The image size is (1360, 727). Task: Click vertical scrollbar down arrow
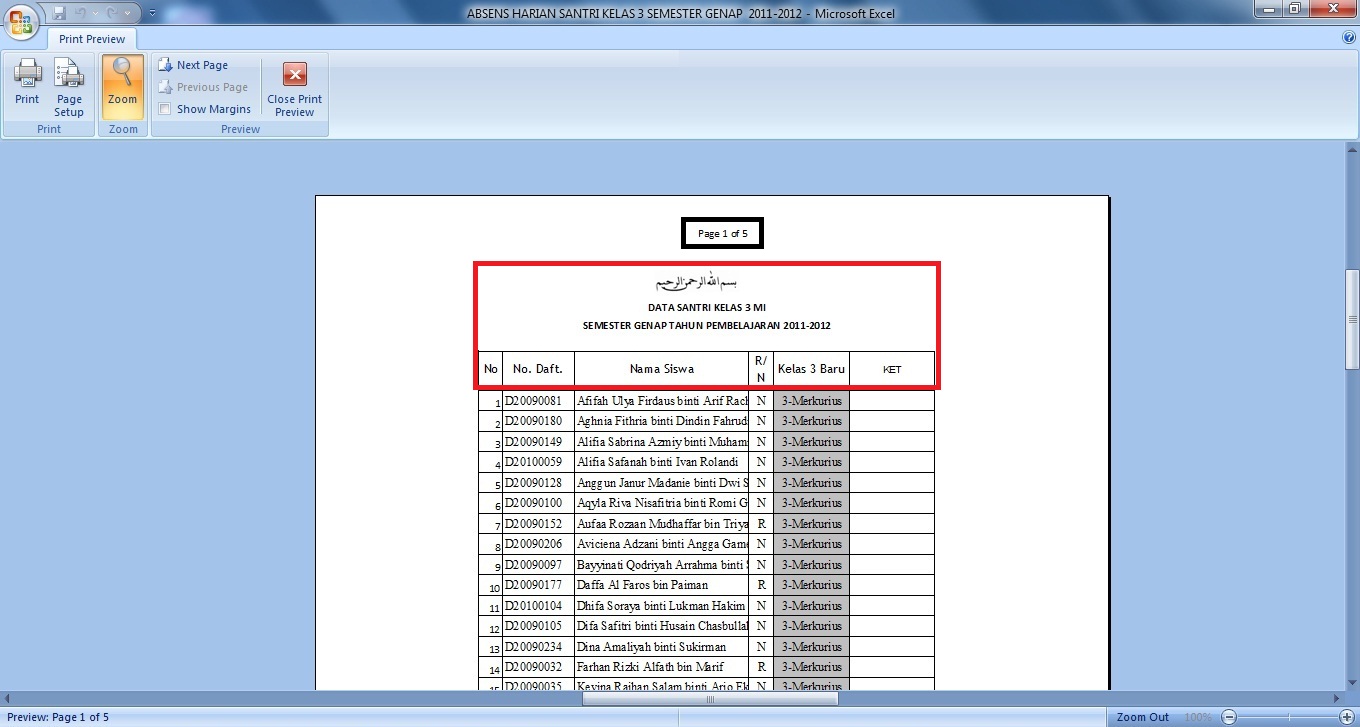click(x=1352, y=681)
